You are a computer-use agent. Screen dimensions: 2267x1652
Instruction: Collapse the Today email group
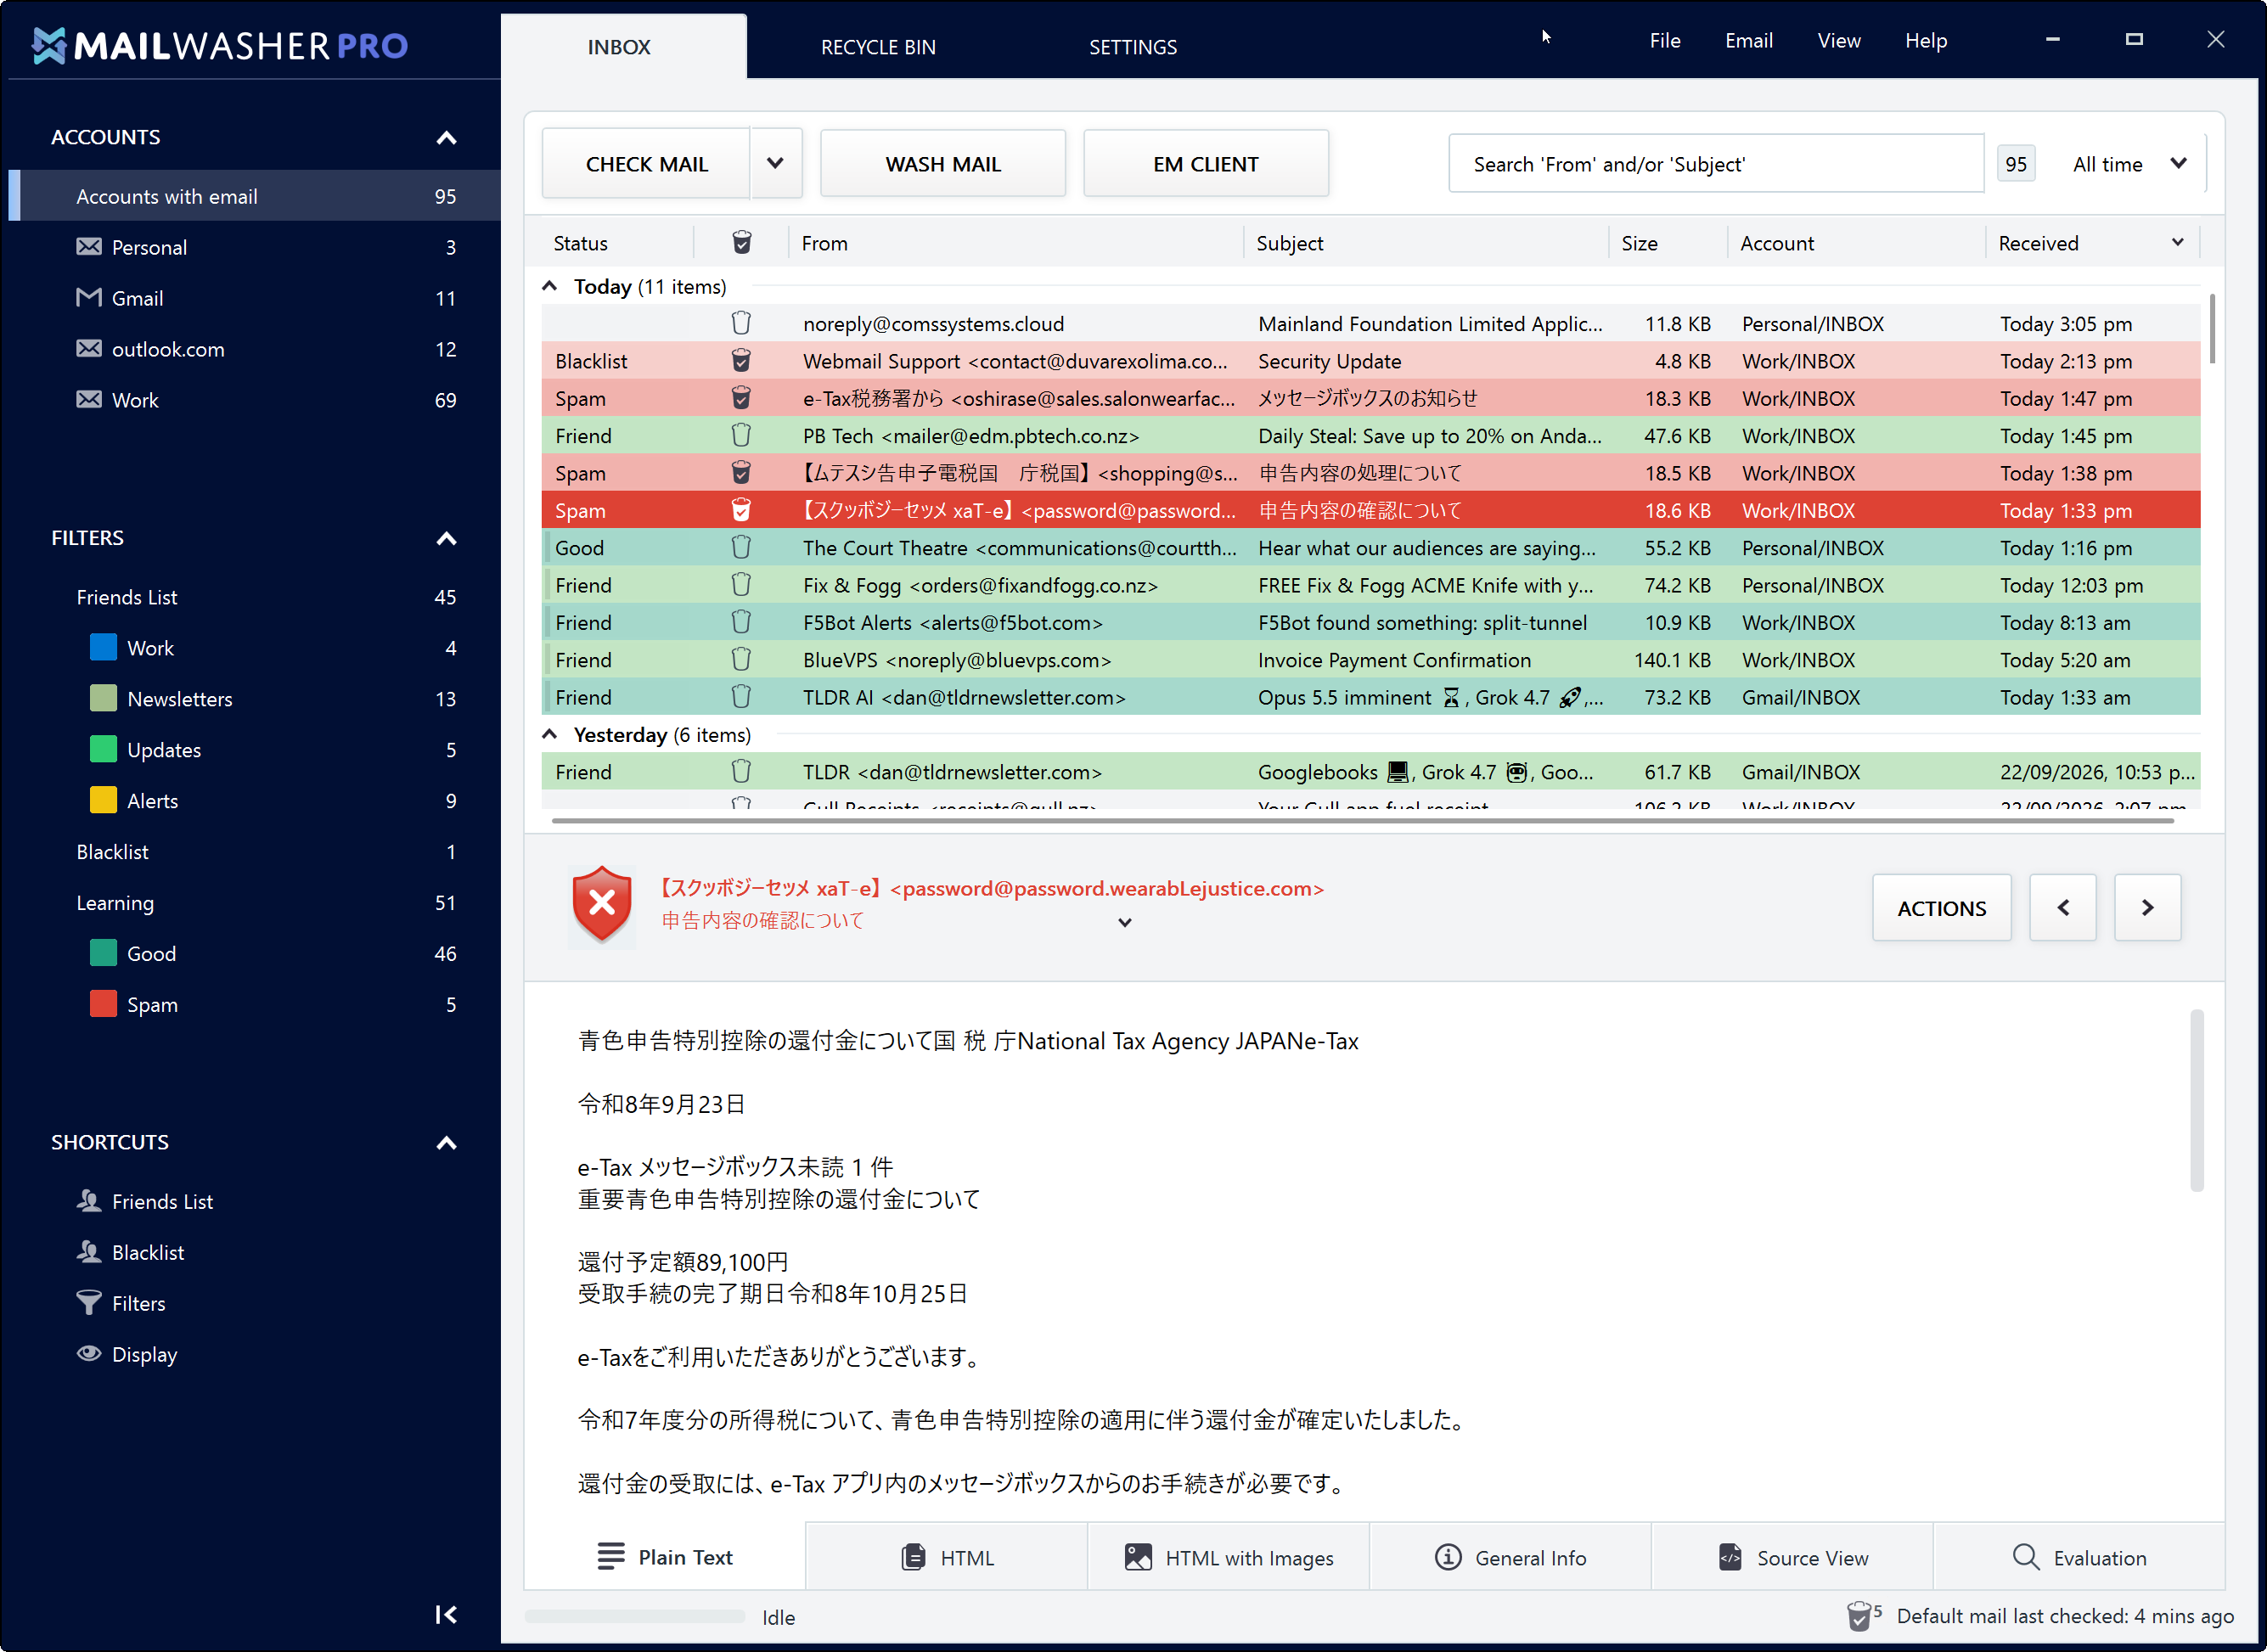549,286
